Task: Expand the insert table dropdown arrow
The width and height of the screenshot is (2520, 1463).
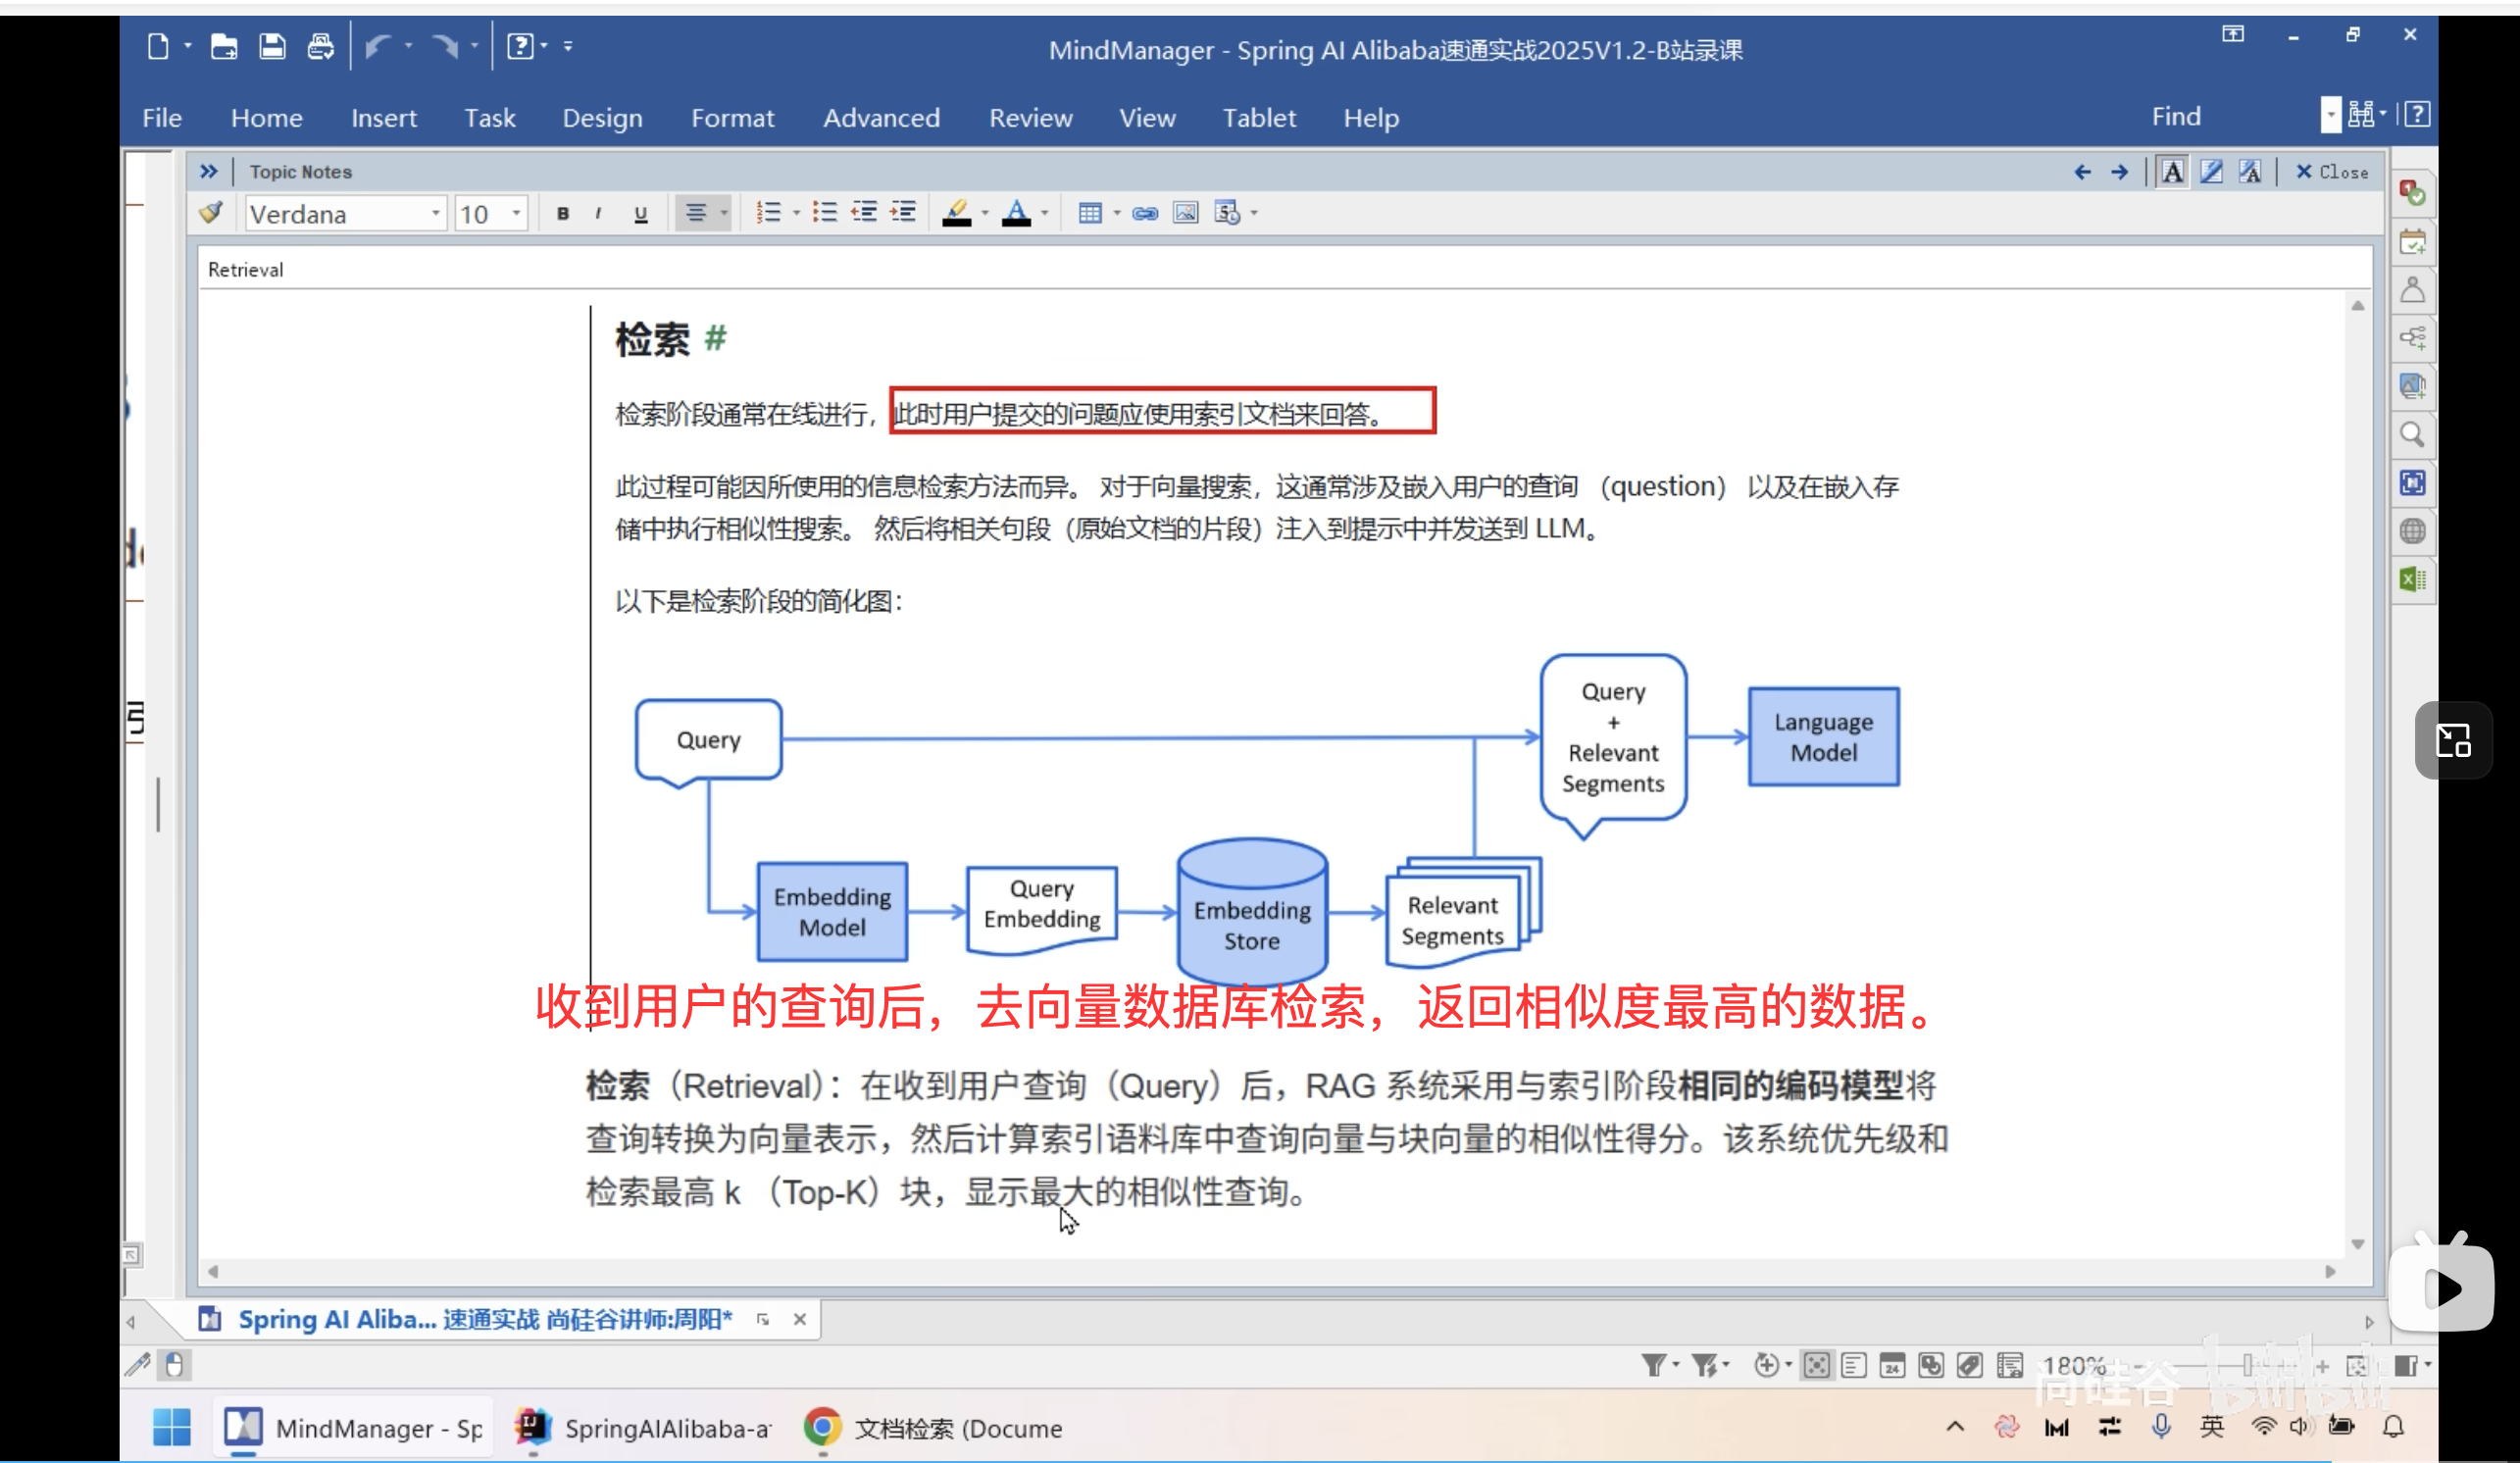Action: point(1117,213)
